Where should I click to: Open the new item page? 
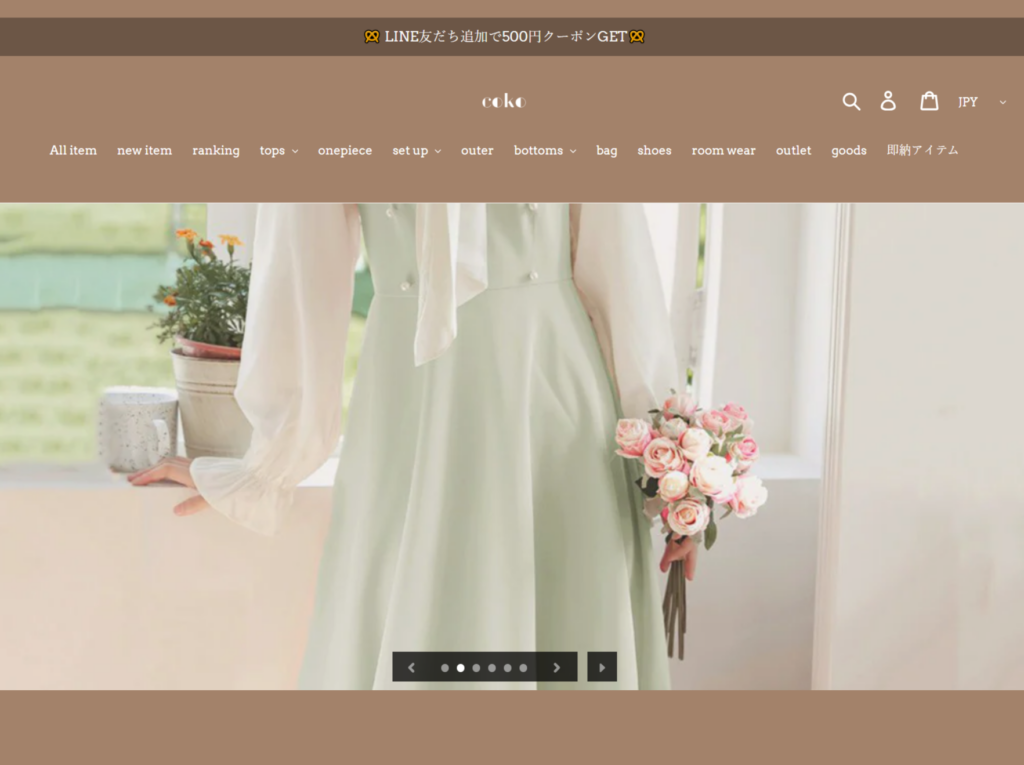(x=144, y=150)
